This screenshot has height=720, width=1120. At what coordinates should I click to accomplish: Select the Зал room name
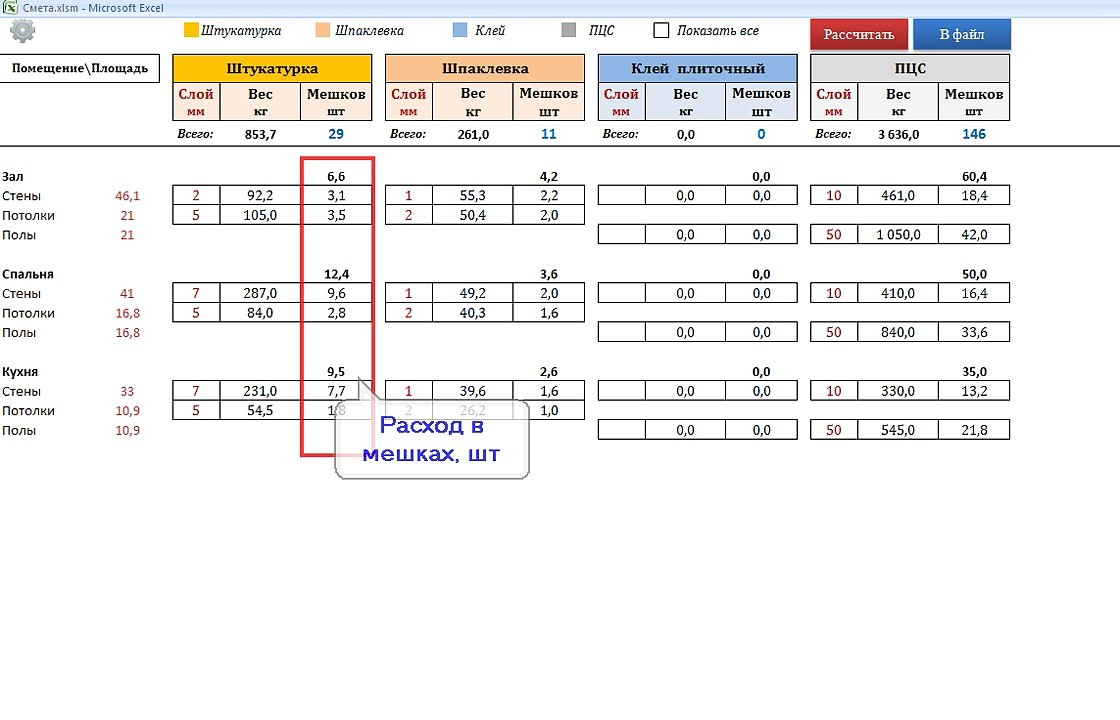coord(13,176)
